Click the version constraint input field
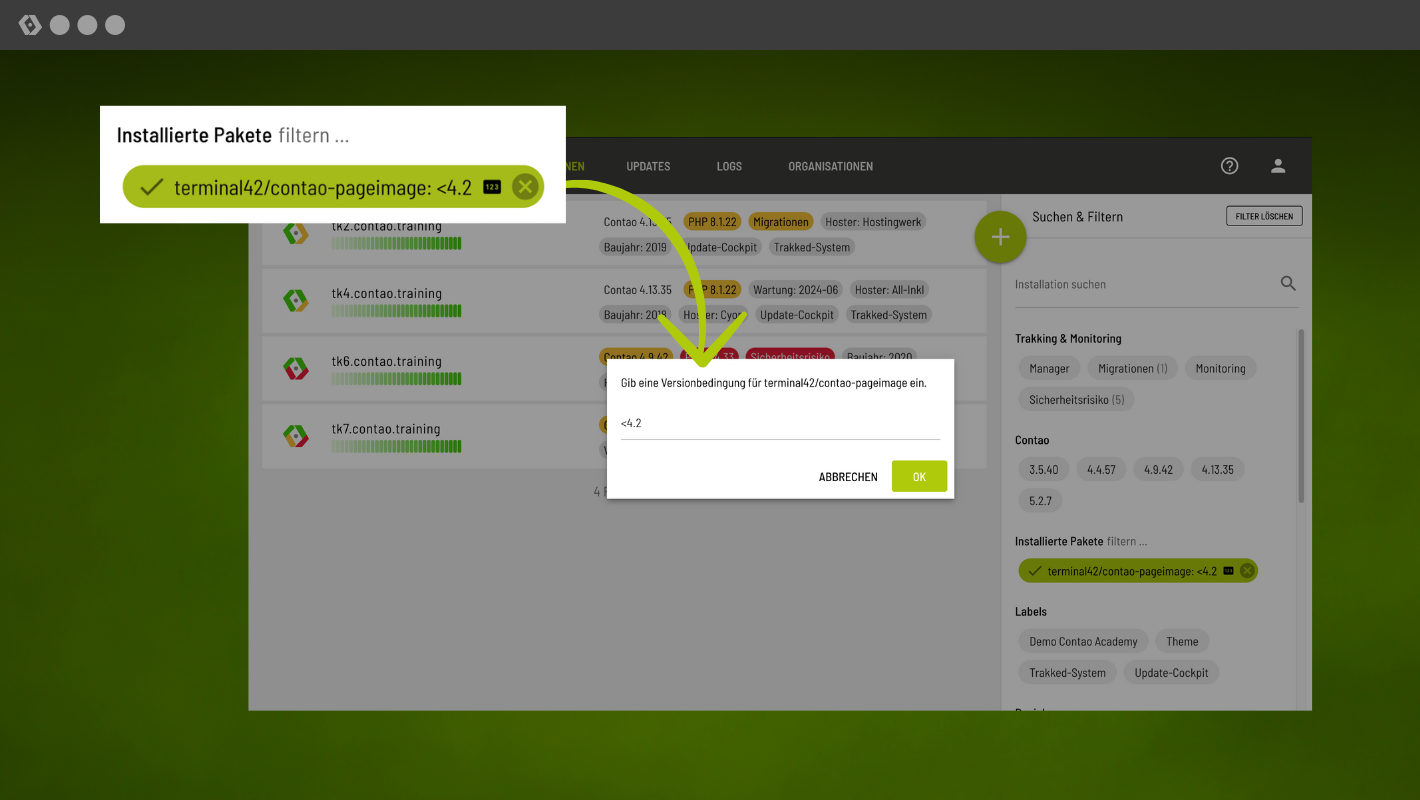Image resolution: width=1420 pixels, height=800 pixels. 780,424
